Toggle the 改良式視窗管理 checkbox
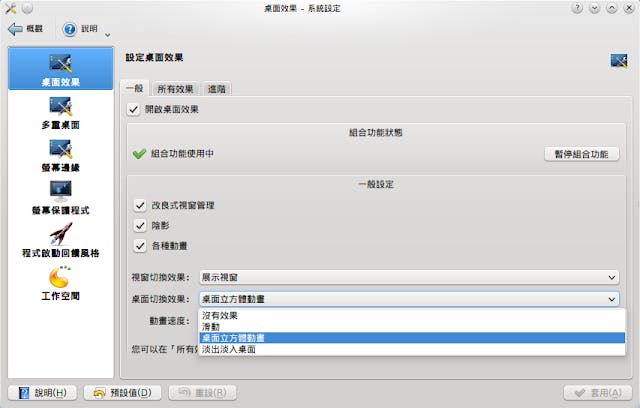This screenshot has height=408, width=640. point(140,205)
